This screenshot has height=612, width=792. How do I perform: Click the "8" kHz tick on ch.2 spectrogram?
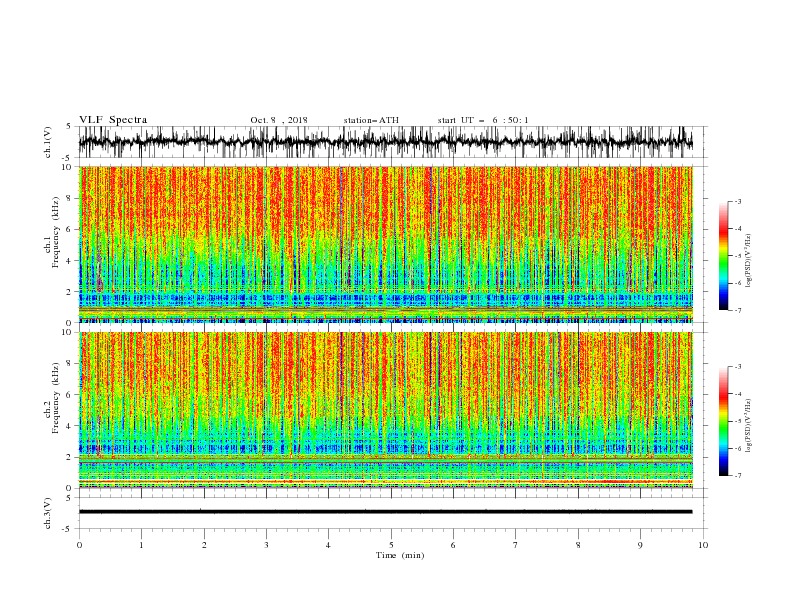tap(70, 364)
